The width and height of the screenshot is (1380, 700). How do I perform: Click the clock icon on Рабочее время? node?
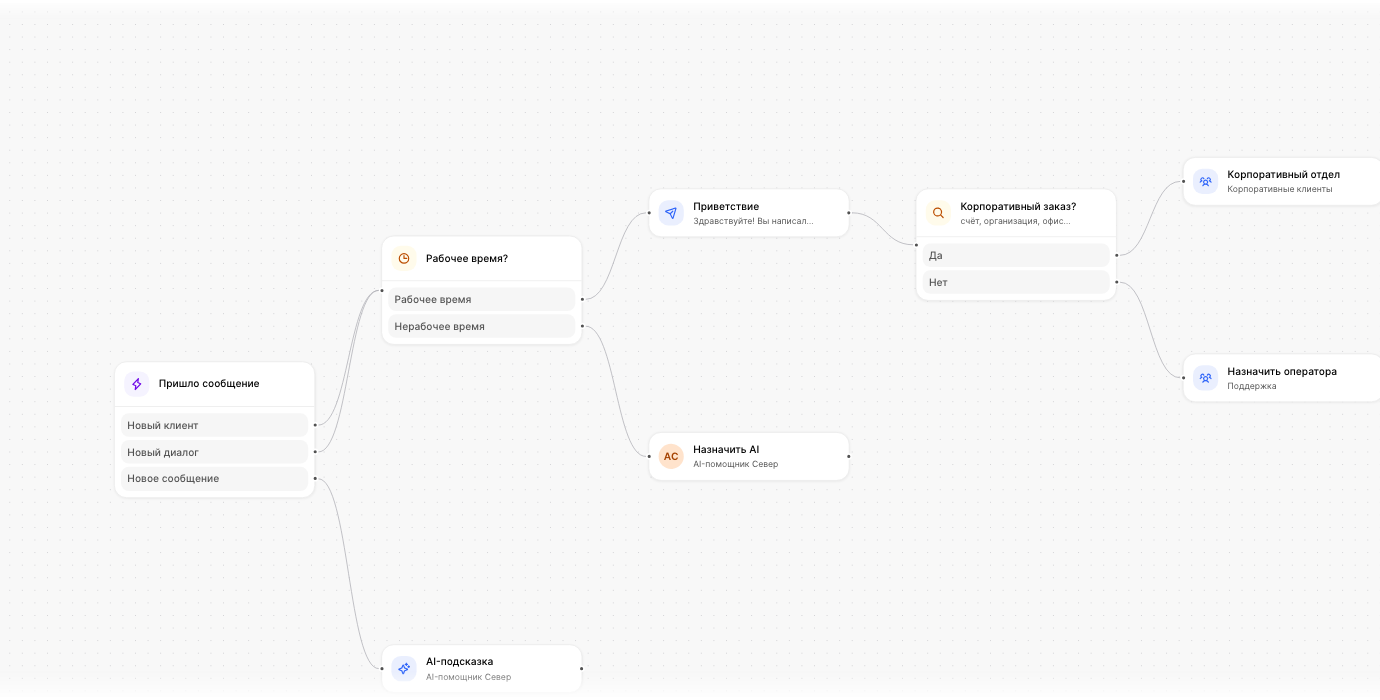coord(404,258)
